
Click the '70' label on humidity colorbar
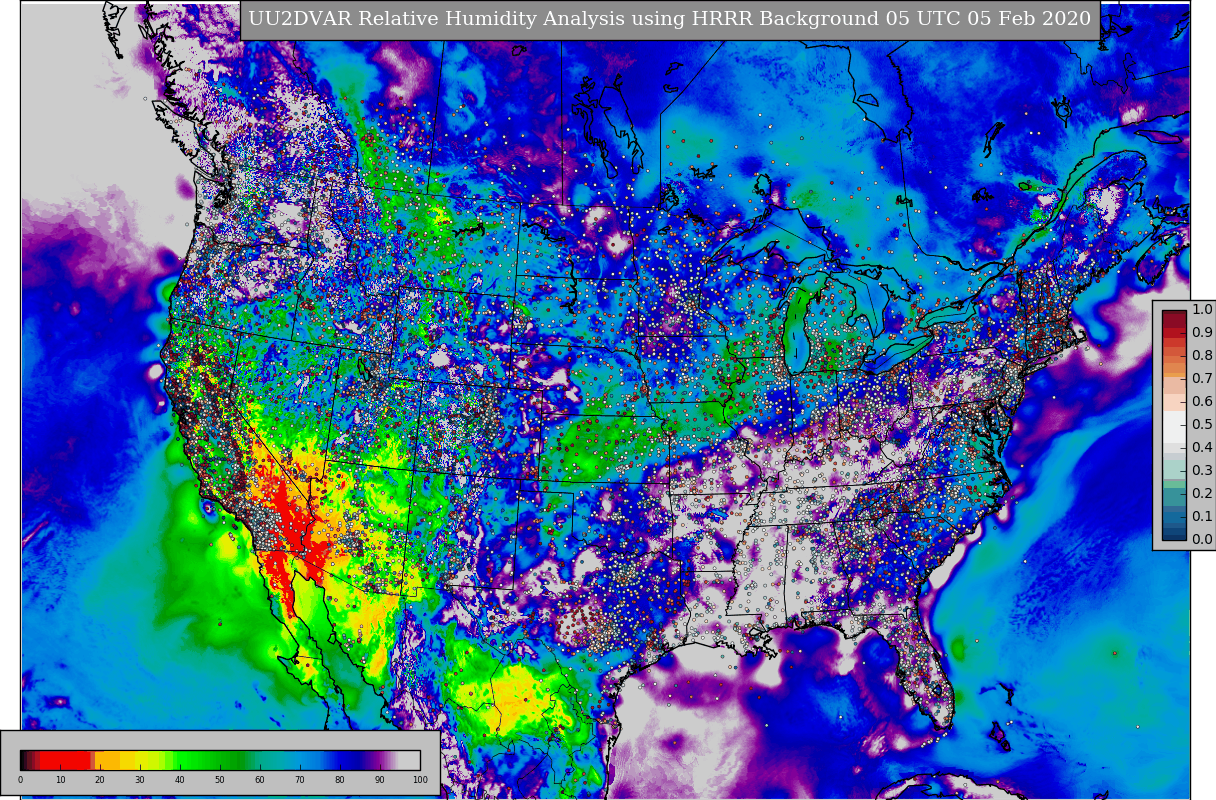(x=300, y=780)
